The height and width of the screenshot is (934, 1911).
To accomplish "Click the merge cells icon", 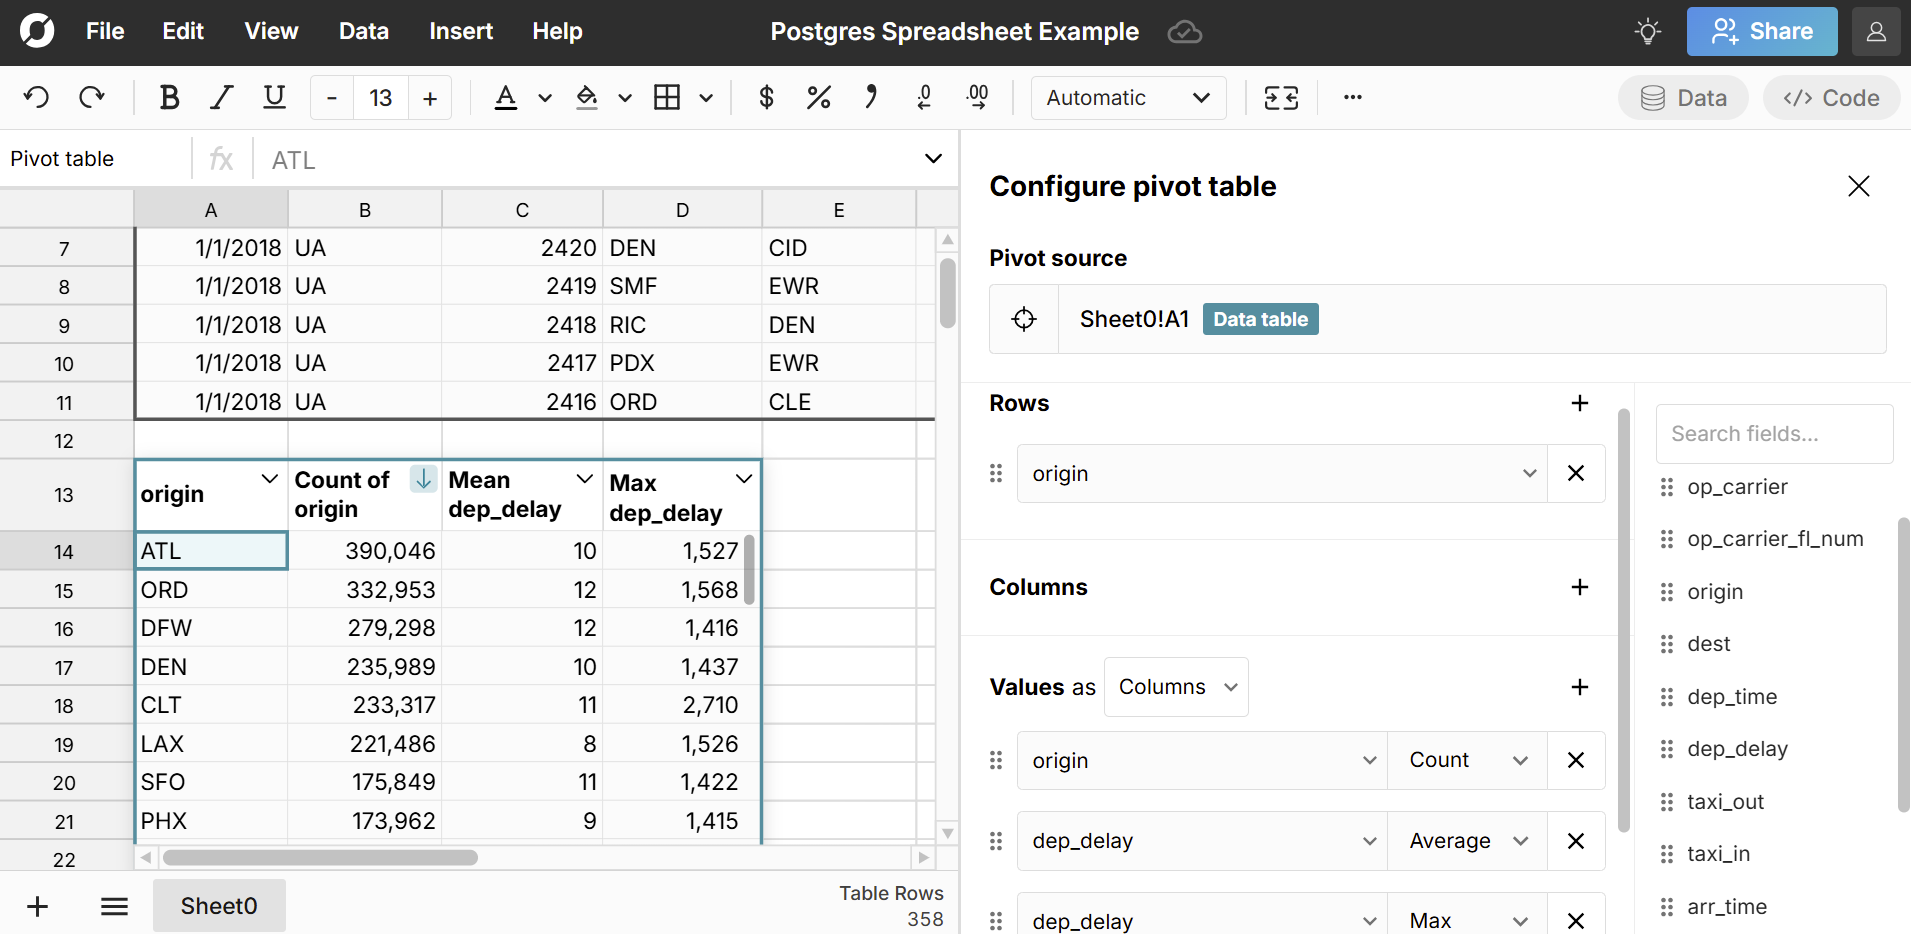I will click(1281, 97).
